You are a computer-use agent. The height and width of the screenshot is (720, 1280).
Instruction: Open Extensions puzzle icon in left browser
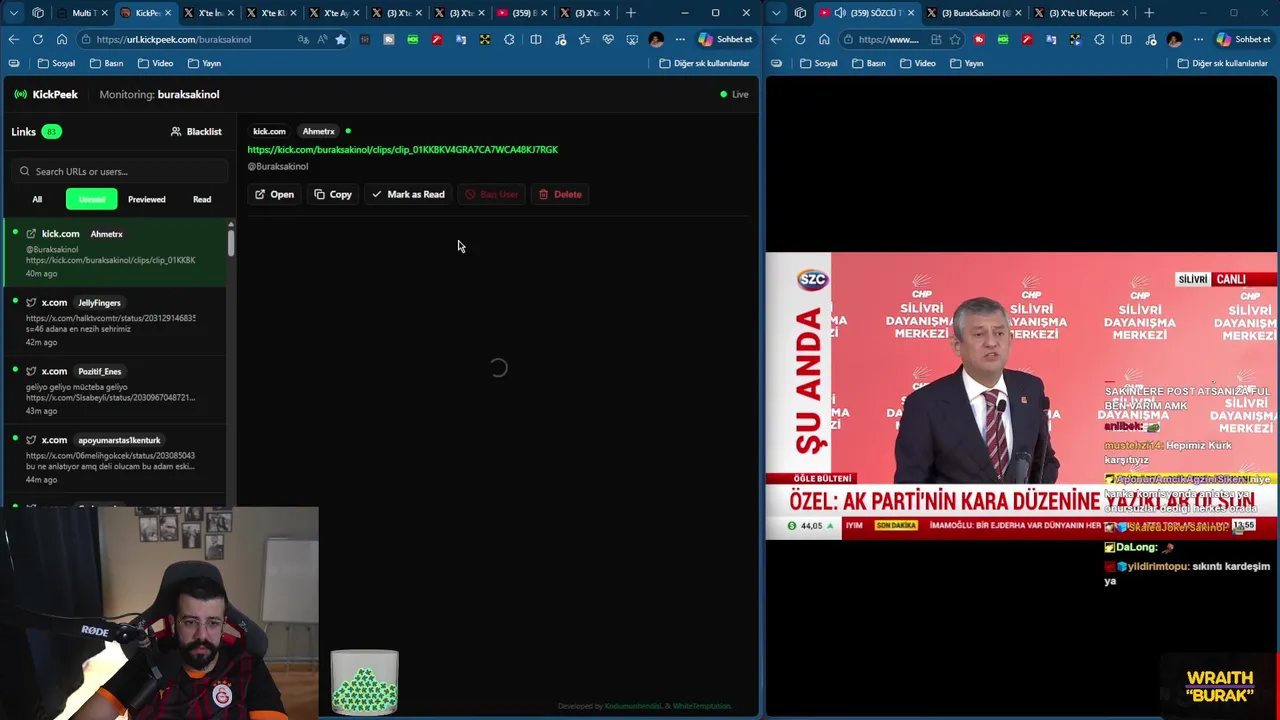(509, 39)
